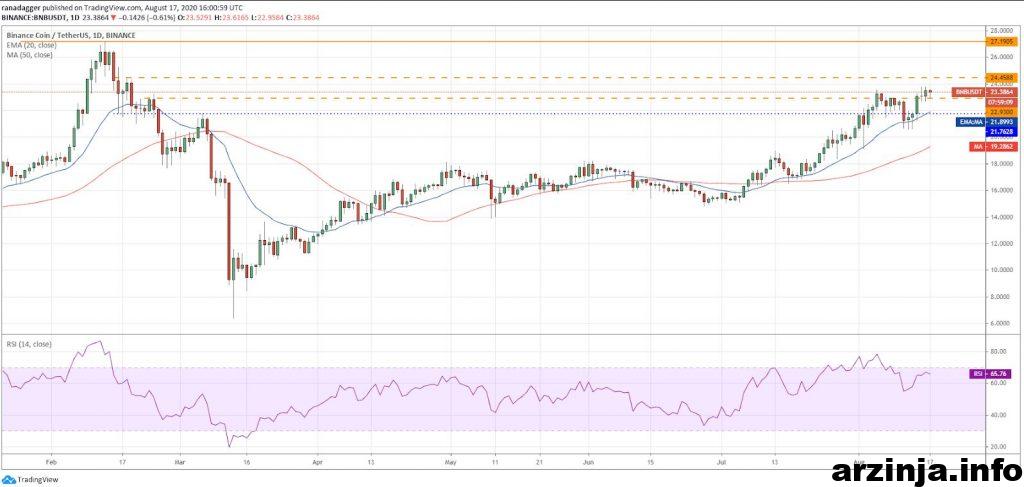1024x487 pixels.
Task: Click the 26.0000 price axis tick
Action: tap(1002, 57)
